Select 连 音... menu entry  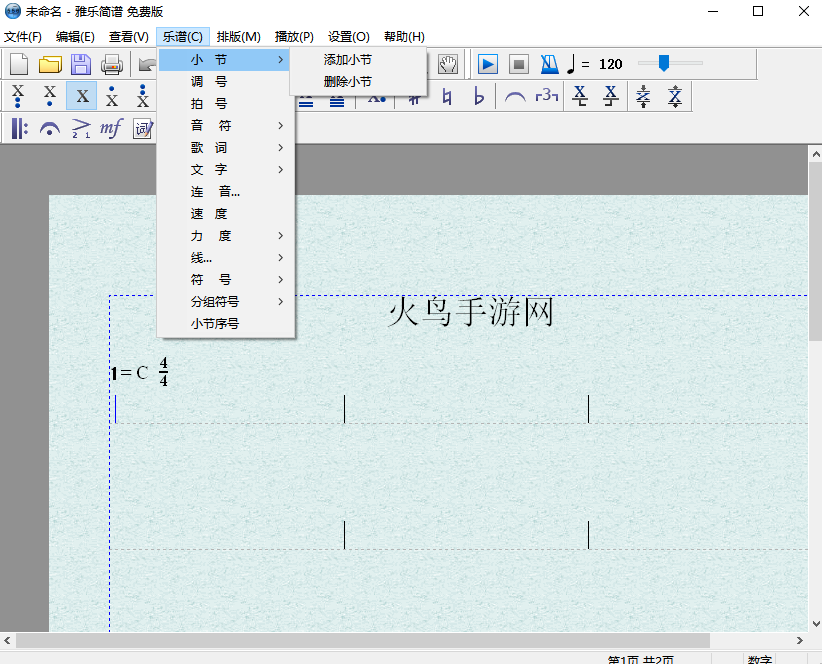point(224,192)
